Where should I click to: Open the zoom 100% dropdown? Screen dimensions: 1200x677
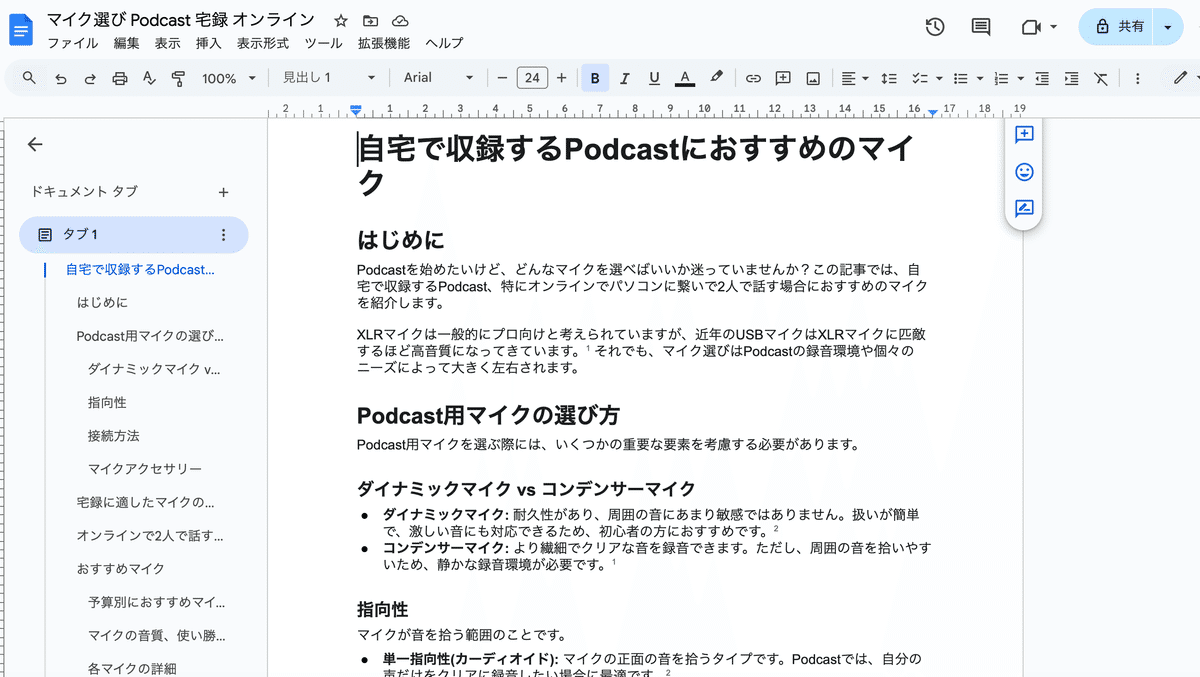pos(228,78)
